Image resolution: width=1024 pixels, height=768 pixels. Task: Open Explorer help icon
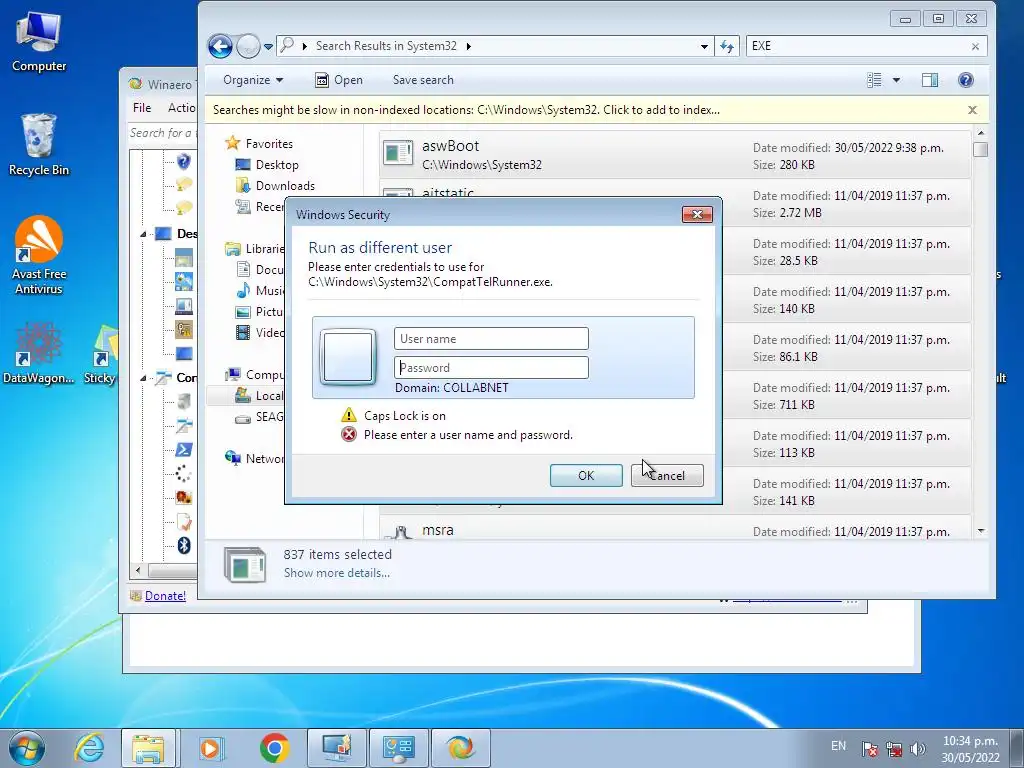point(965,80)
